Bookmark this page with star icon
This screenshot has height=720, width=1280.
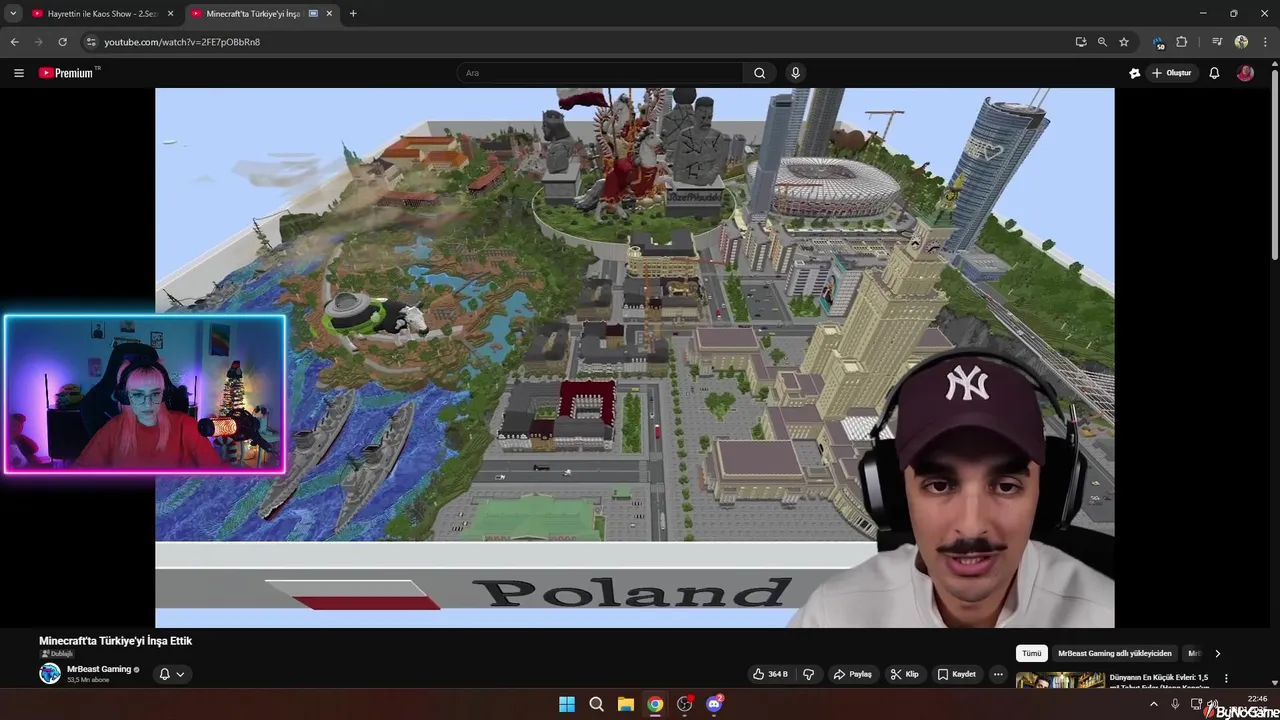click(1124, 42)
